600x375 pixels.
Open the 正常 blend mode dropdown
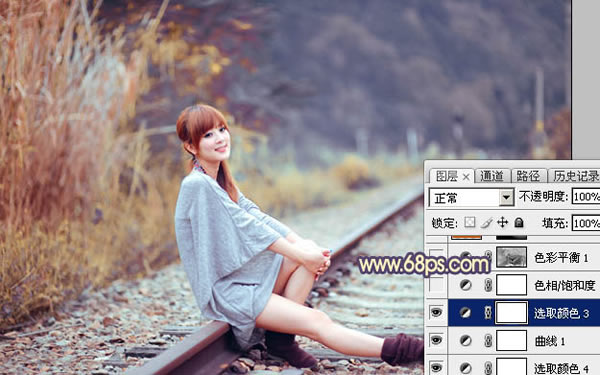pos(471,197)
